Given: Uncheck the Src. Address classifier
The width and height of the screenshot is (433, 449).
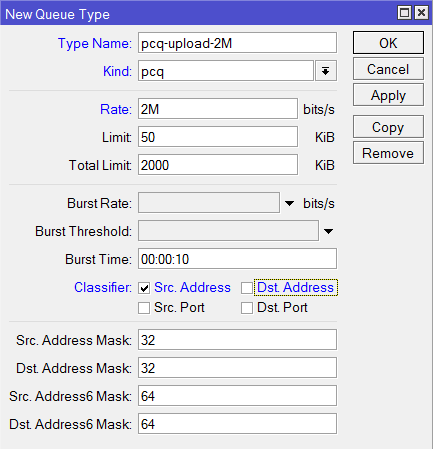Looking at the screenshot, I should (144, 288).
